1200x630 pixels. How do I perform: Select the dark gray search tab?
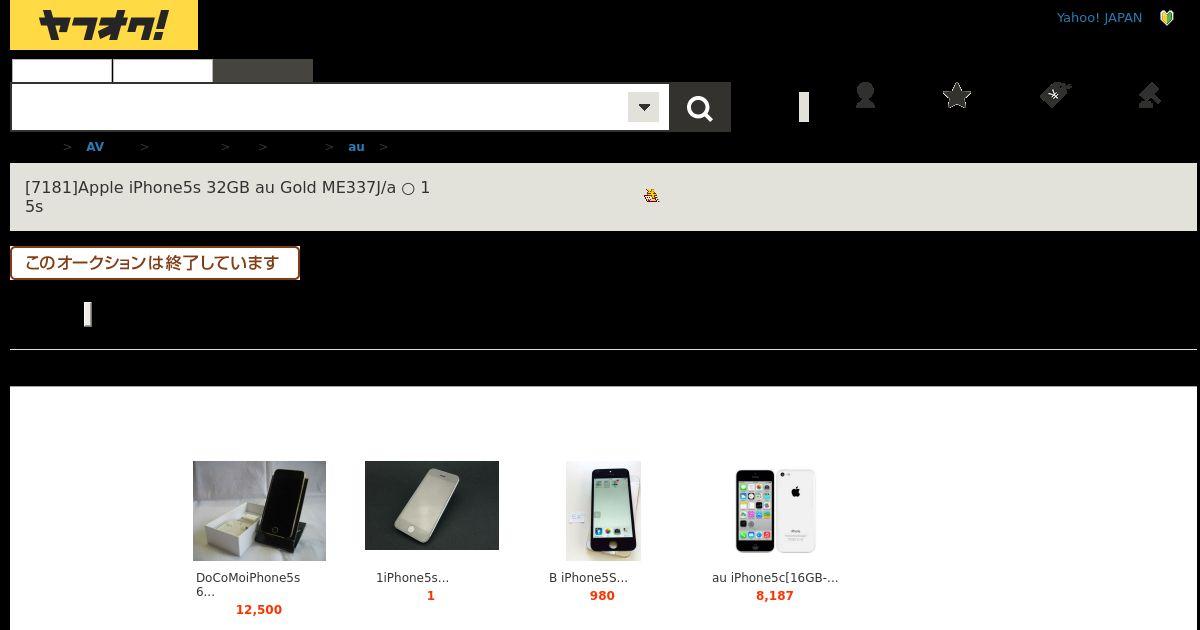coord(263,71)
